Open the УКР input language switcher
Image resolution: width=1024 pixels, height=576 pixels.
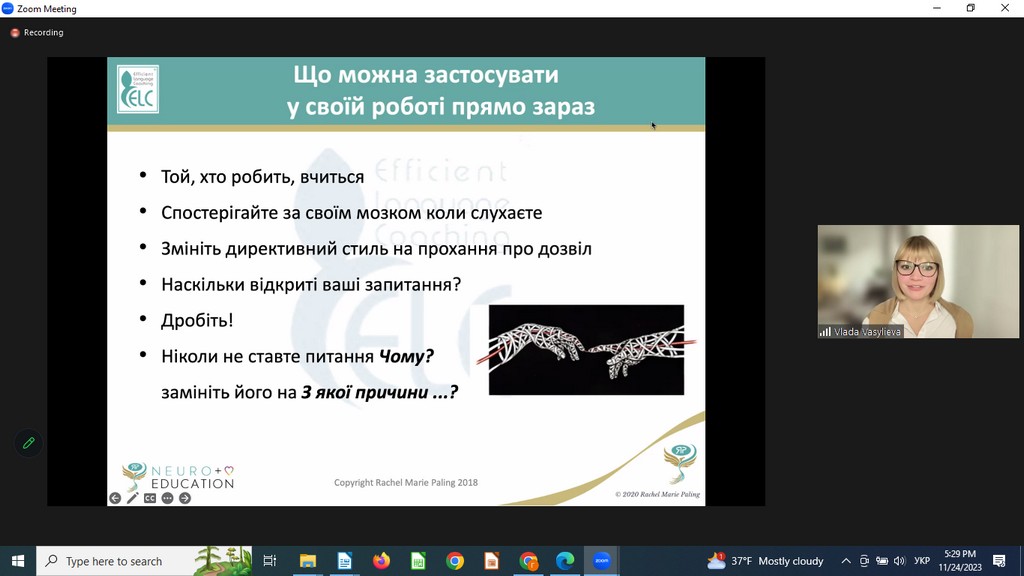922,561
